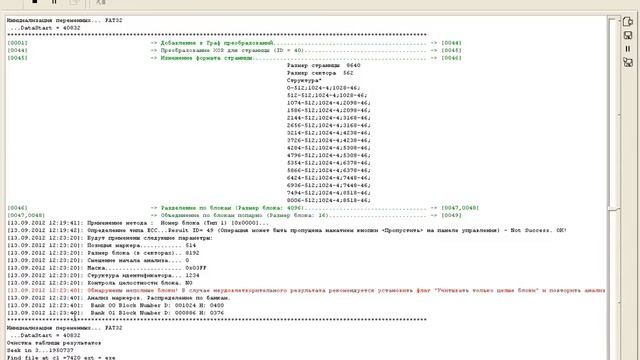
Task: Click the "Размер сектора 562" line
Action: (320, 73)
